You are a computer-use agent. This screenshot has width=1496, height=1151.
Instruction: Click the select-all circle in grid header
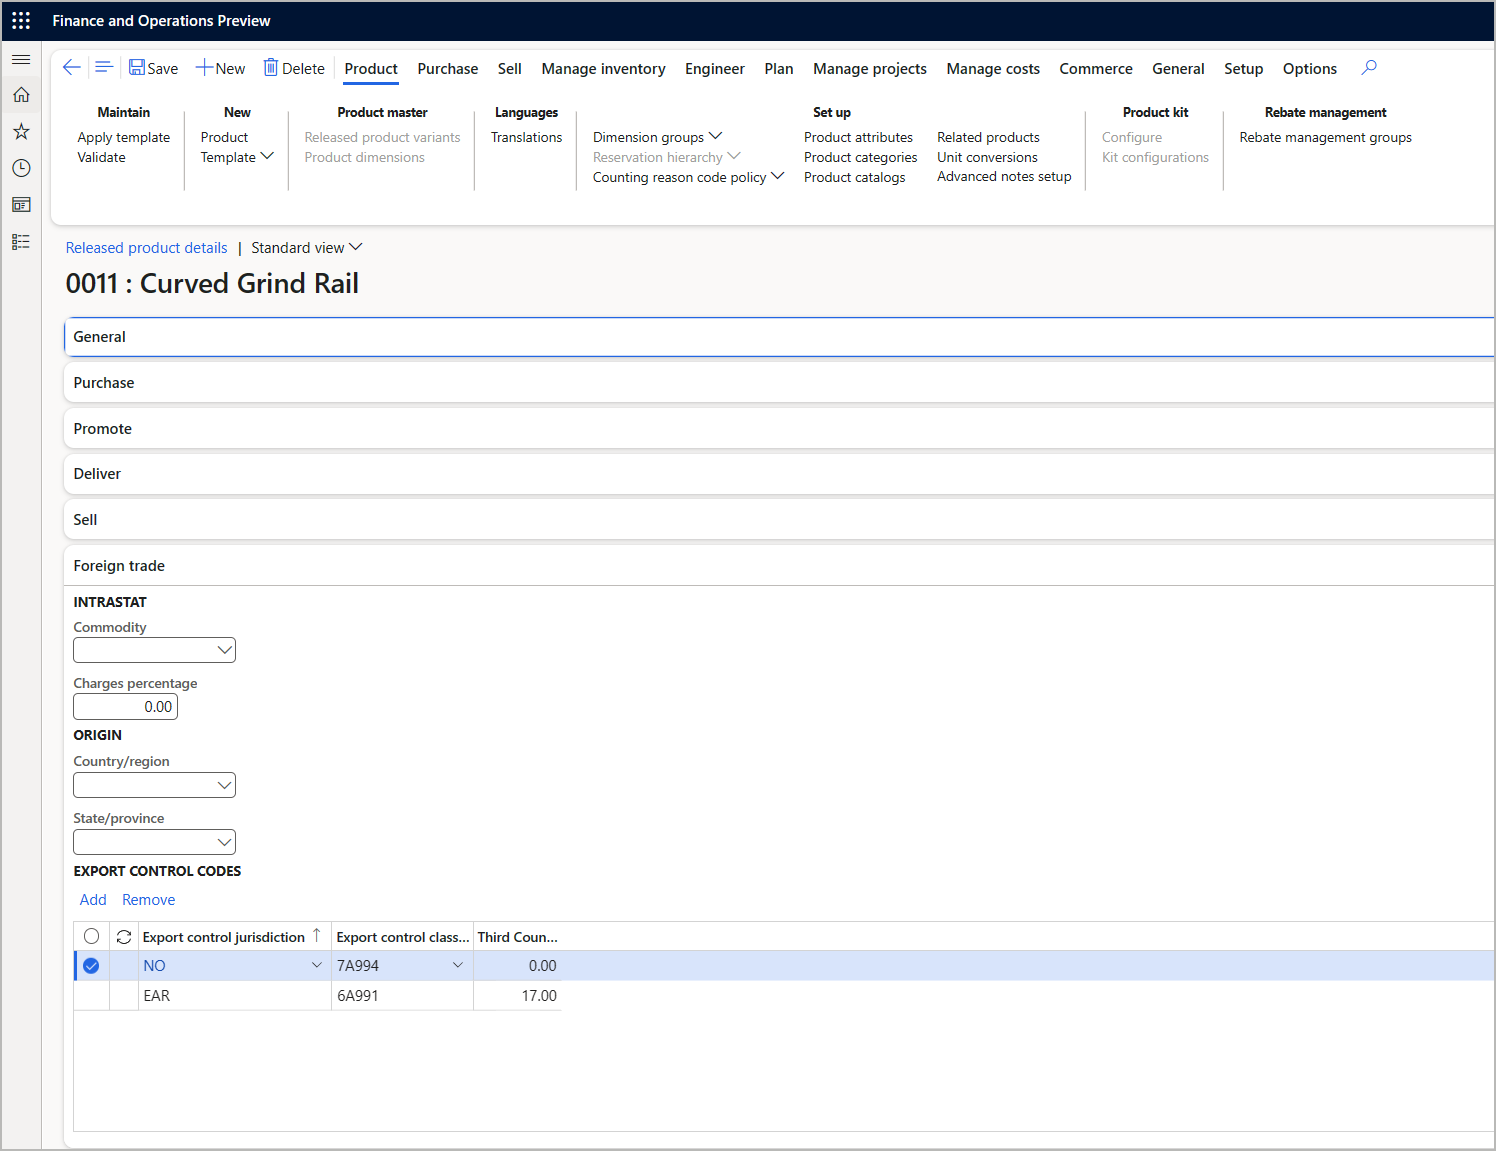[x=91, y=936]
